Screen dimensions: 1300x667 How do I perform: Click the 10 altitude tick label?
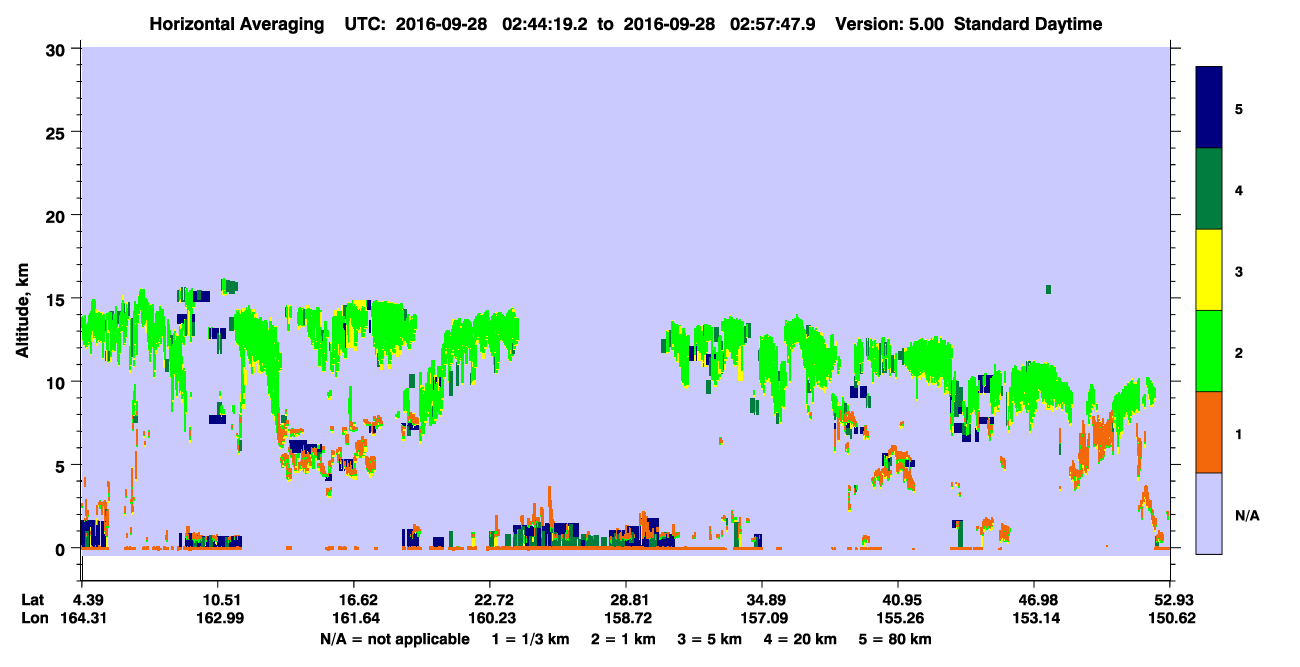[x=58, y=382]
